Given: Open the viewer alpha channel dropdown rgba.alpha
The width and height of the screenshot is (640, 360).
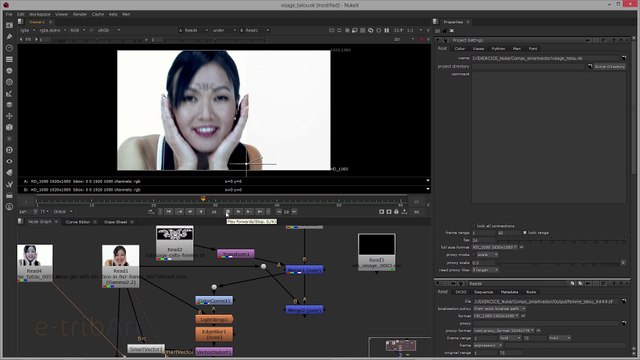Looking at the screenshot, I should pyautogui.click(x=53, y=30).
